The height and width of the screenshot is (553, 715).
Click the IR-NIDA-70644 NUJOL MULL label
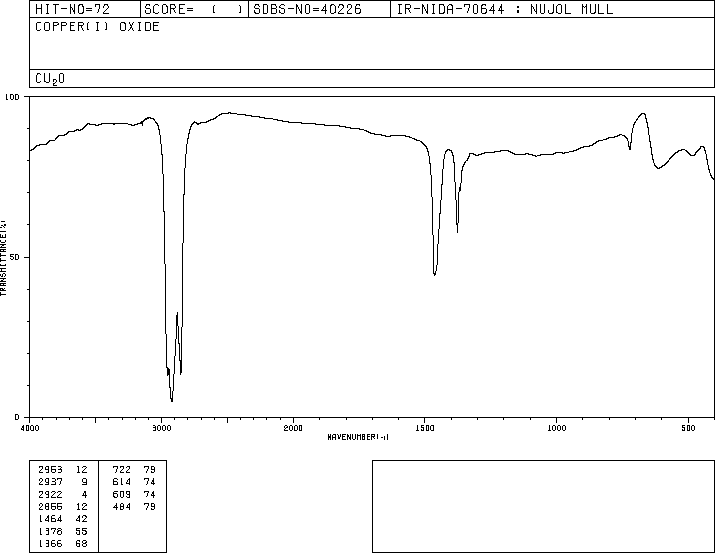tap(505, 9)
